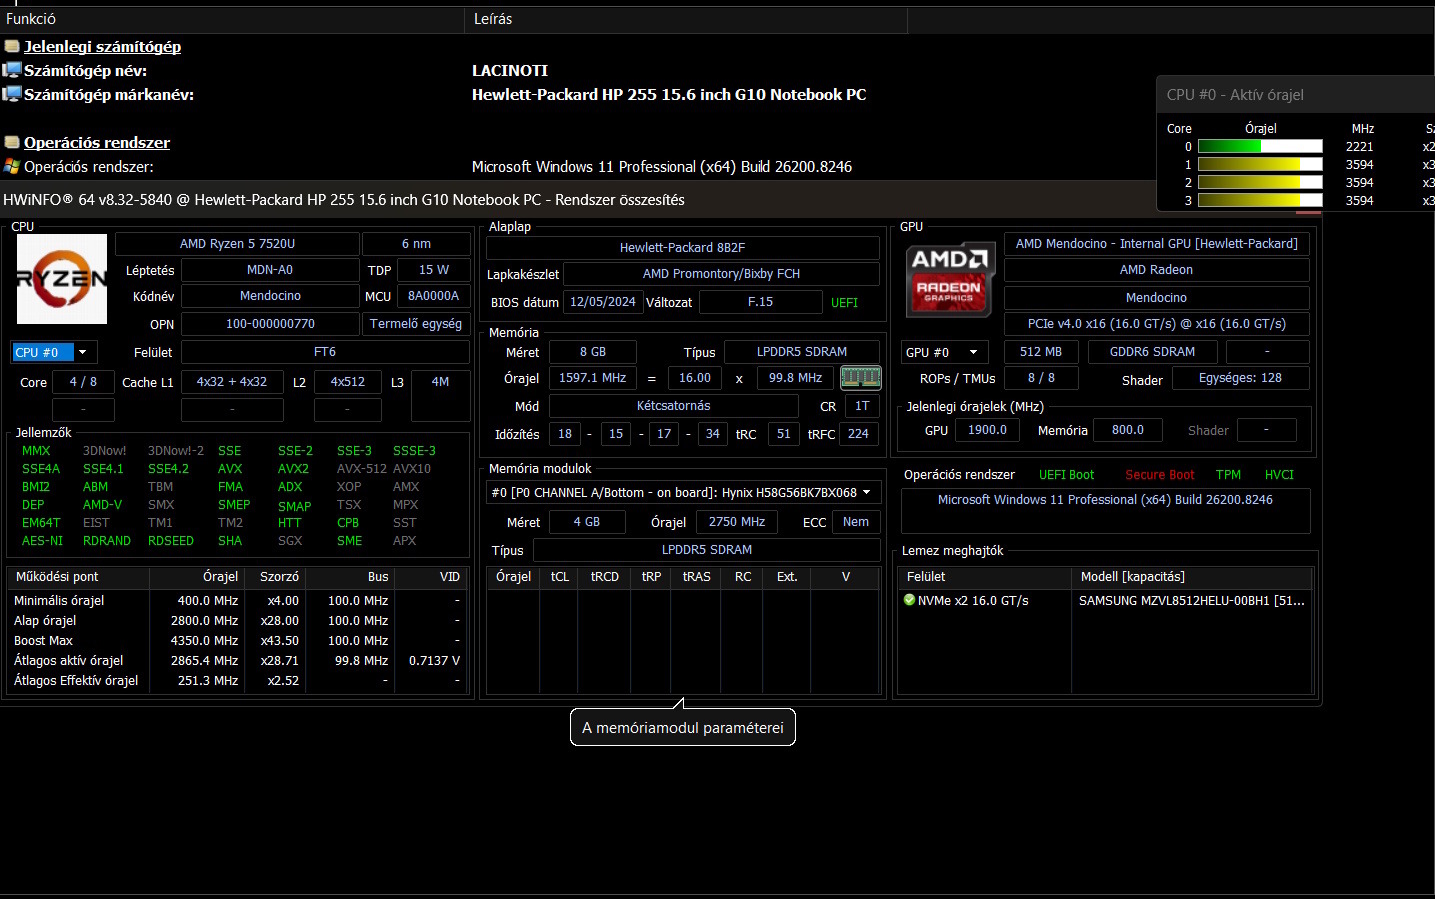Click the Kétcsatornás memory mode field
1435x899 pixels.
click(674, 406)
